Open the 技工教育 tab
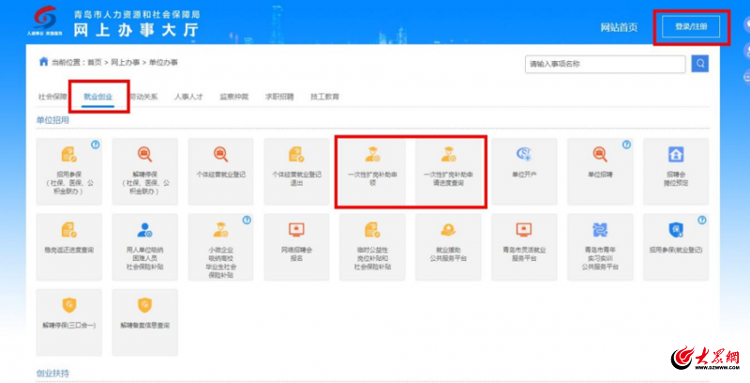 pos(325,97)
